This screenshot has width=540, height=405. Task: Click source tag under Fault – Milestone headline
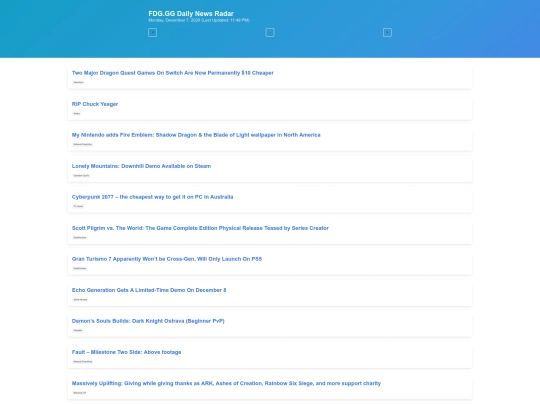click(x=83, y=362)
